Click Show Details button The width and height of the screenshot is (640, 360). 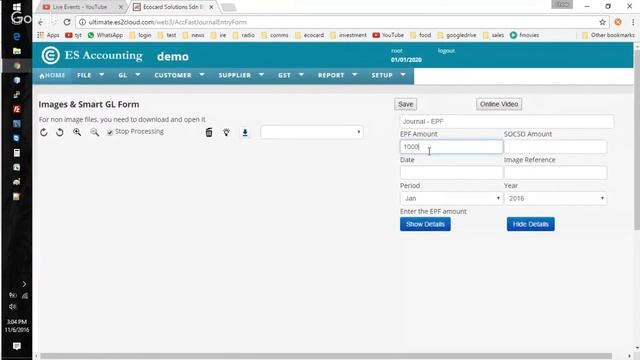click(x=425, y=224)
